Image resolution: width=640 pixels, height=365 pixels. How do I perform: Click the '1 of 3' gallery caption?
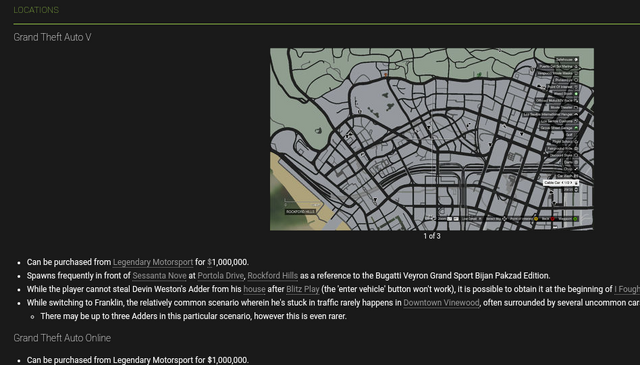click(432, 236)
